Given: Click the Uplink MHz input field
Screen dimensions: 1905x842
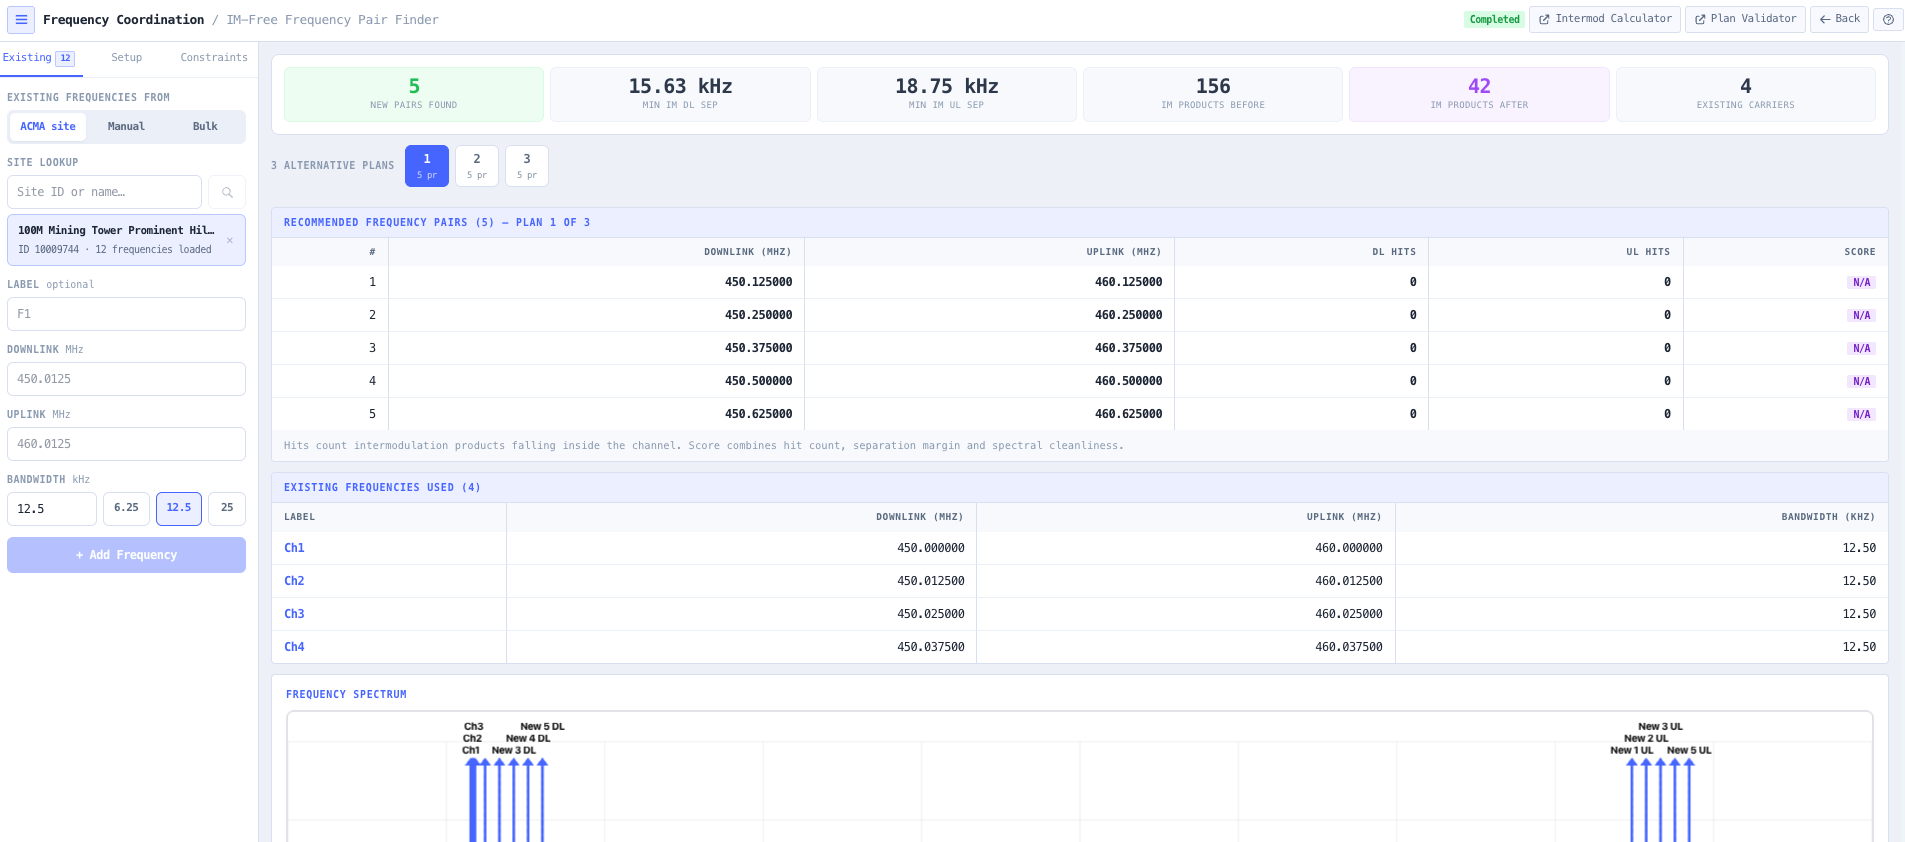Looking at the screenshot, I should [x=126, y=444].
